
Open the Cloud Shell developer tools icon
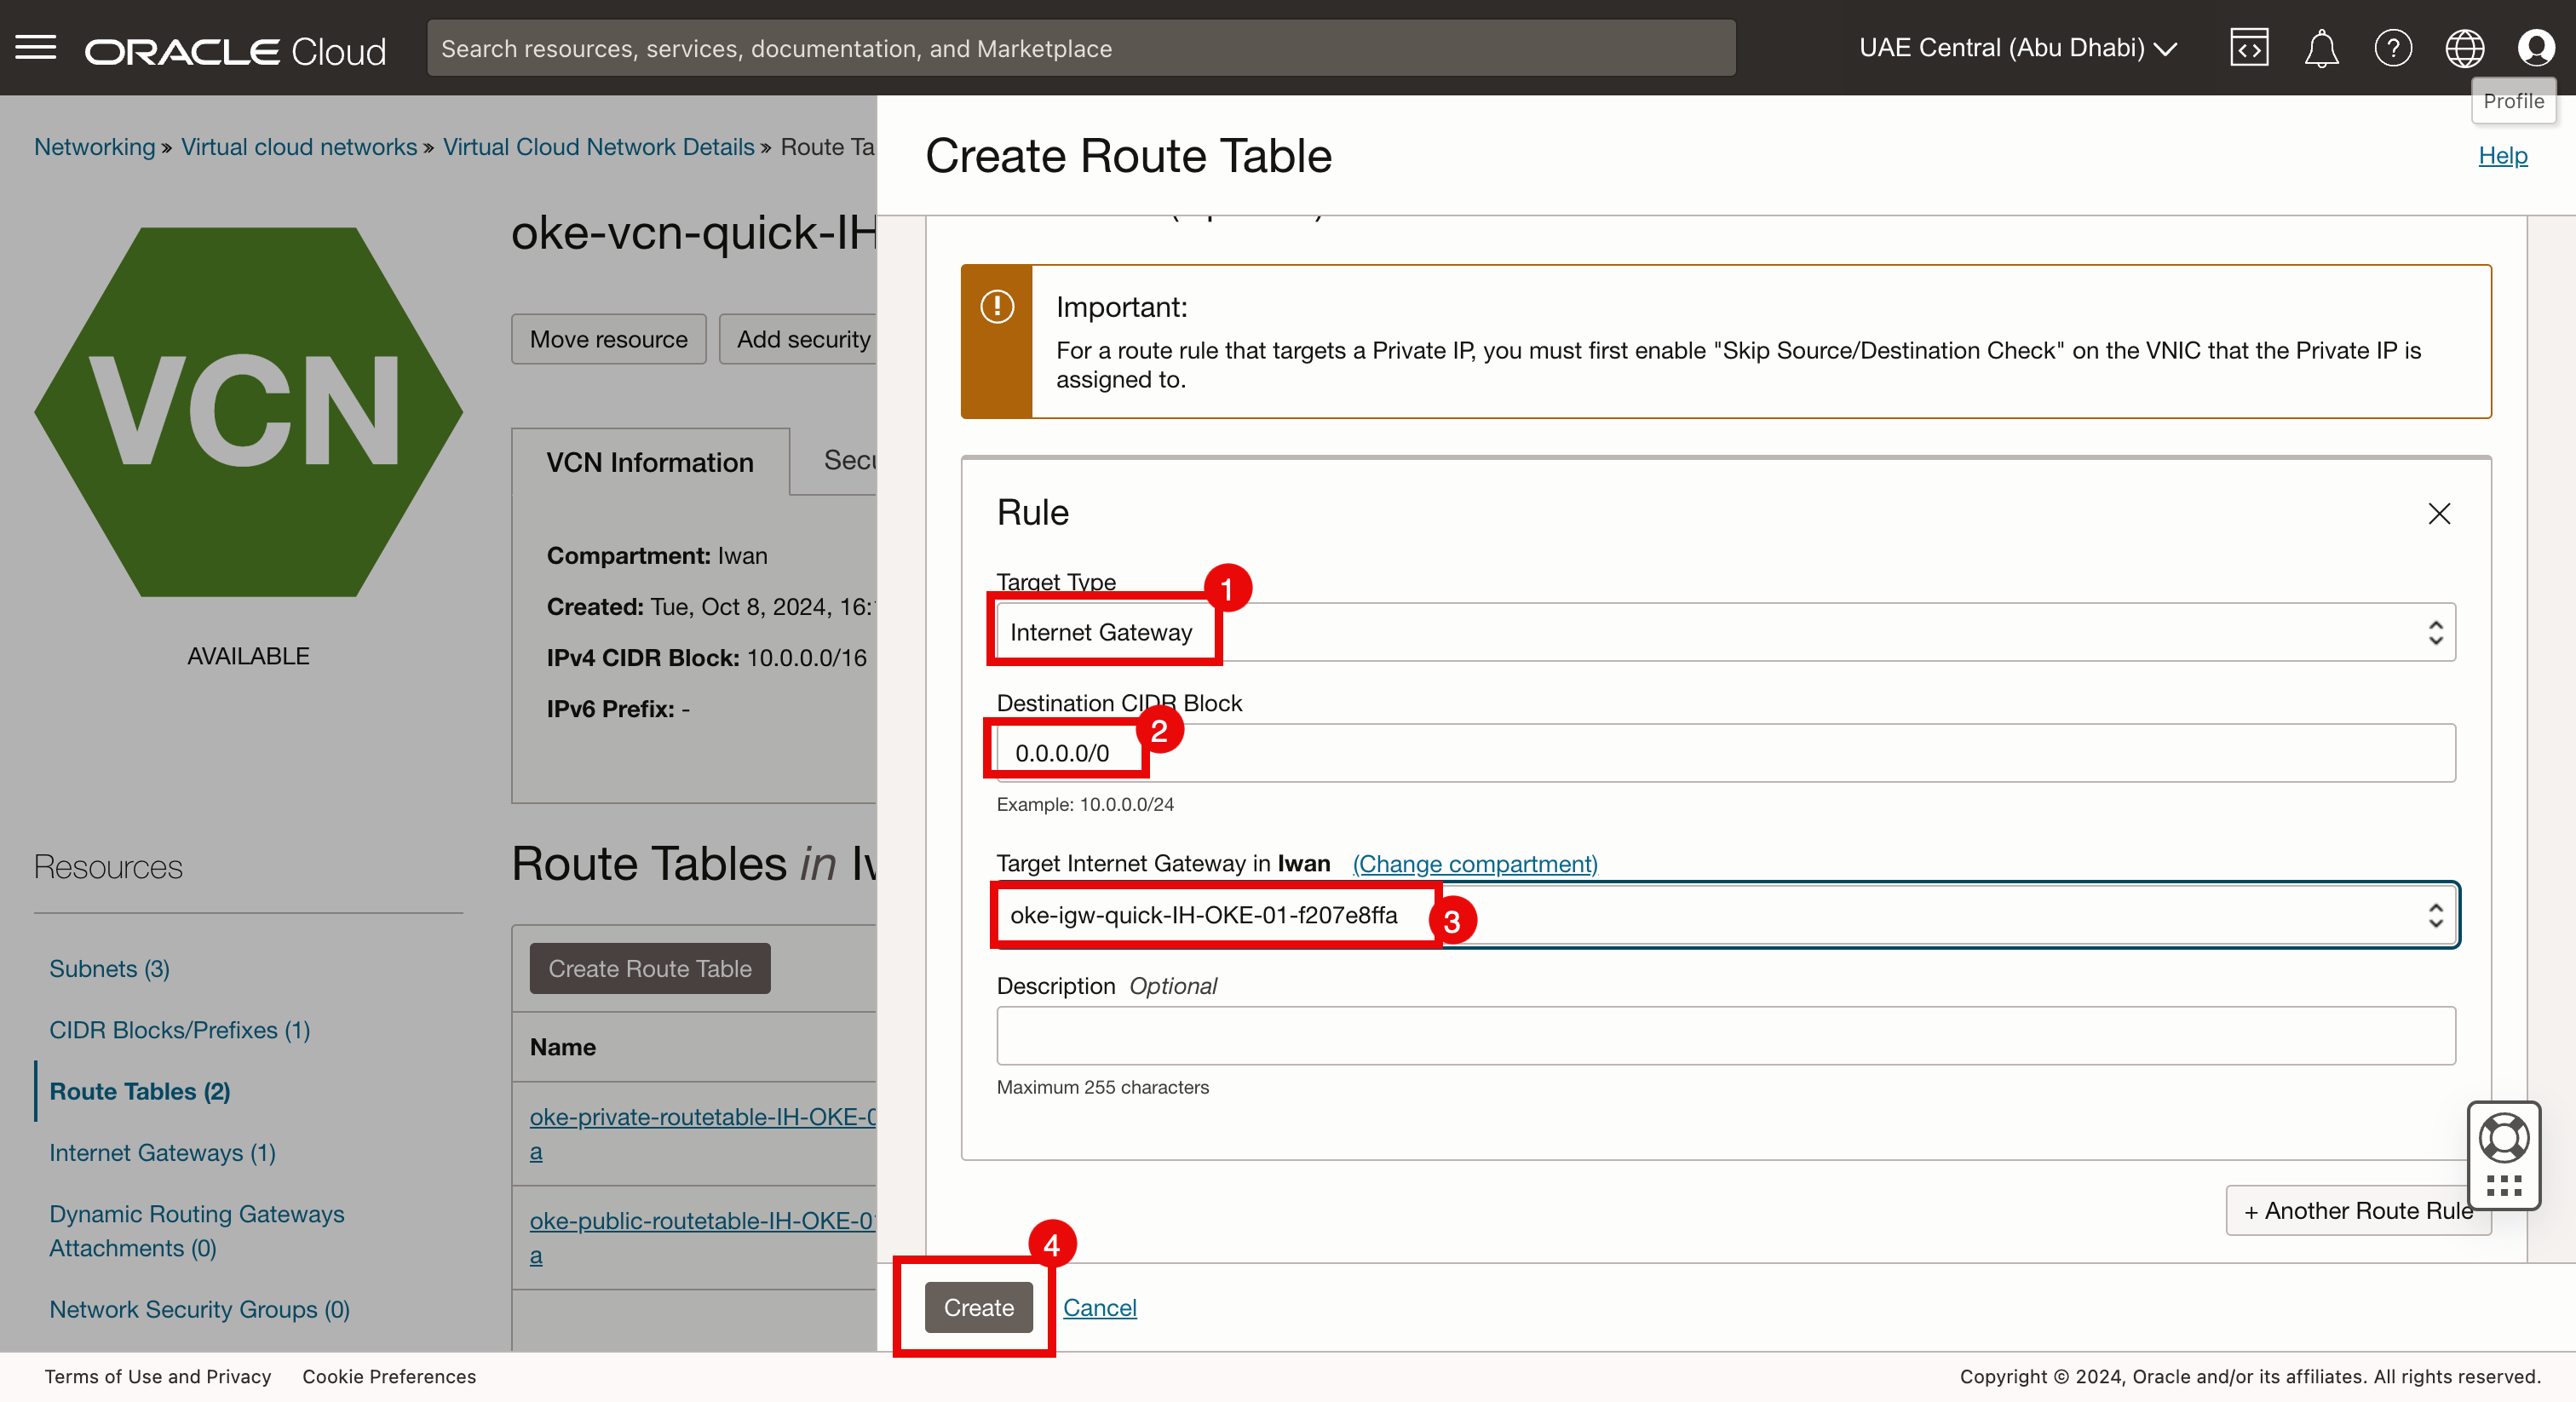(x=2248, y=47)
